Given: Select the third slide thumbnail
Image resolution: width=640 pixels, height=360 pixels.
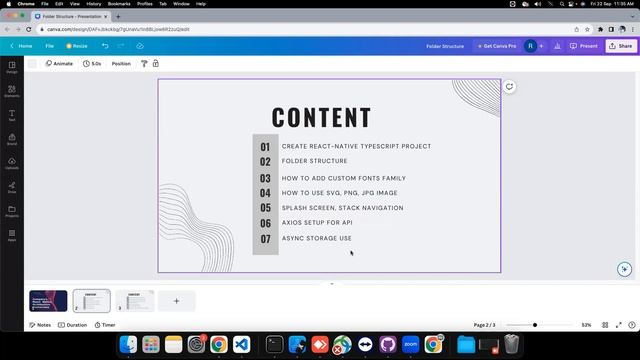Looking at the screenshot, I should tap(135, 301).
